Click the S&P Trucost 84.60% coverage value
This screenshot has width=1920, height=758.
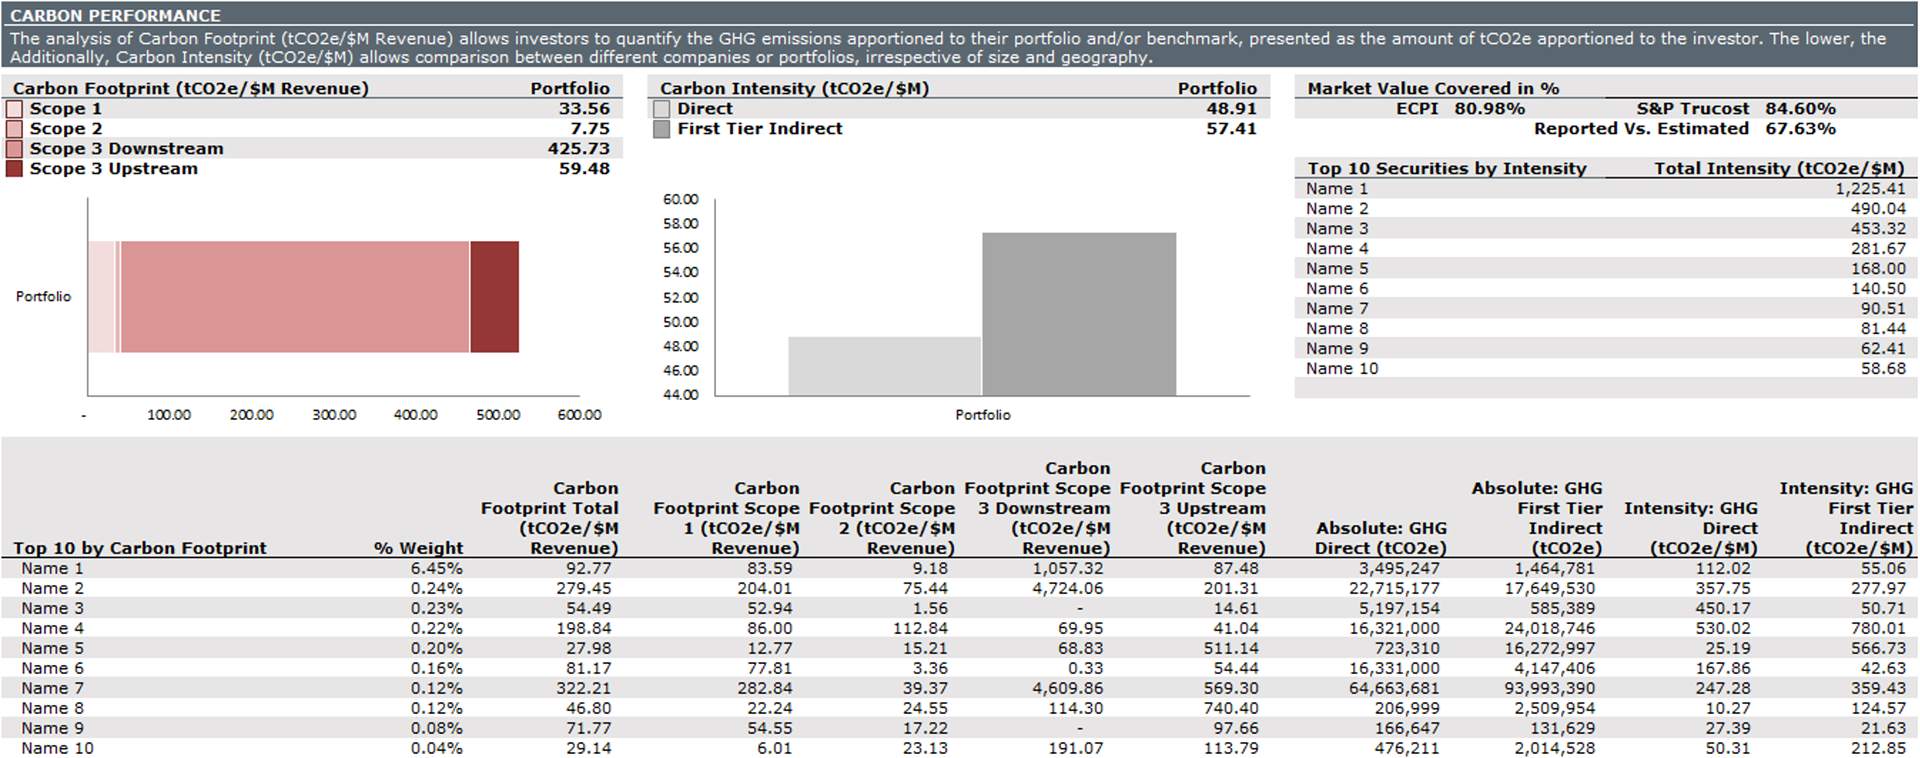(x=1800, y=109)
